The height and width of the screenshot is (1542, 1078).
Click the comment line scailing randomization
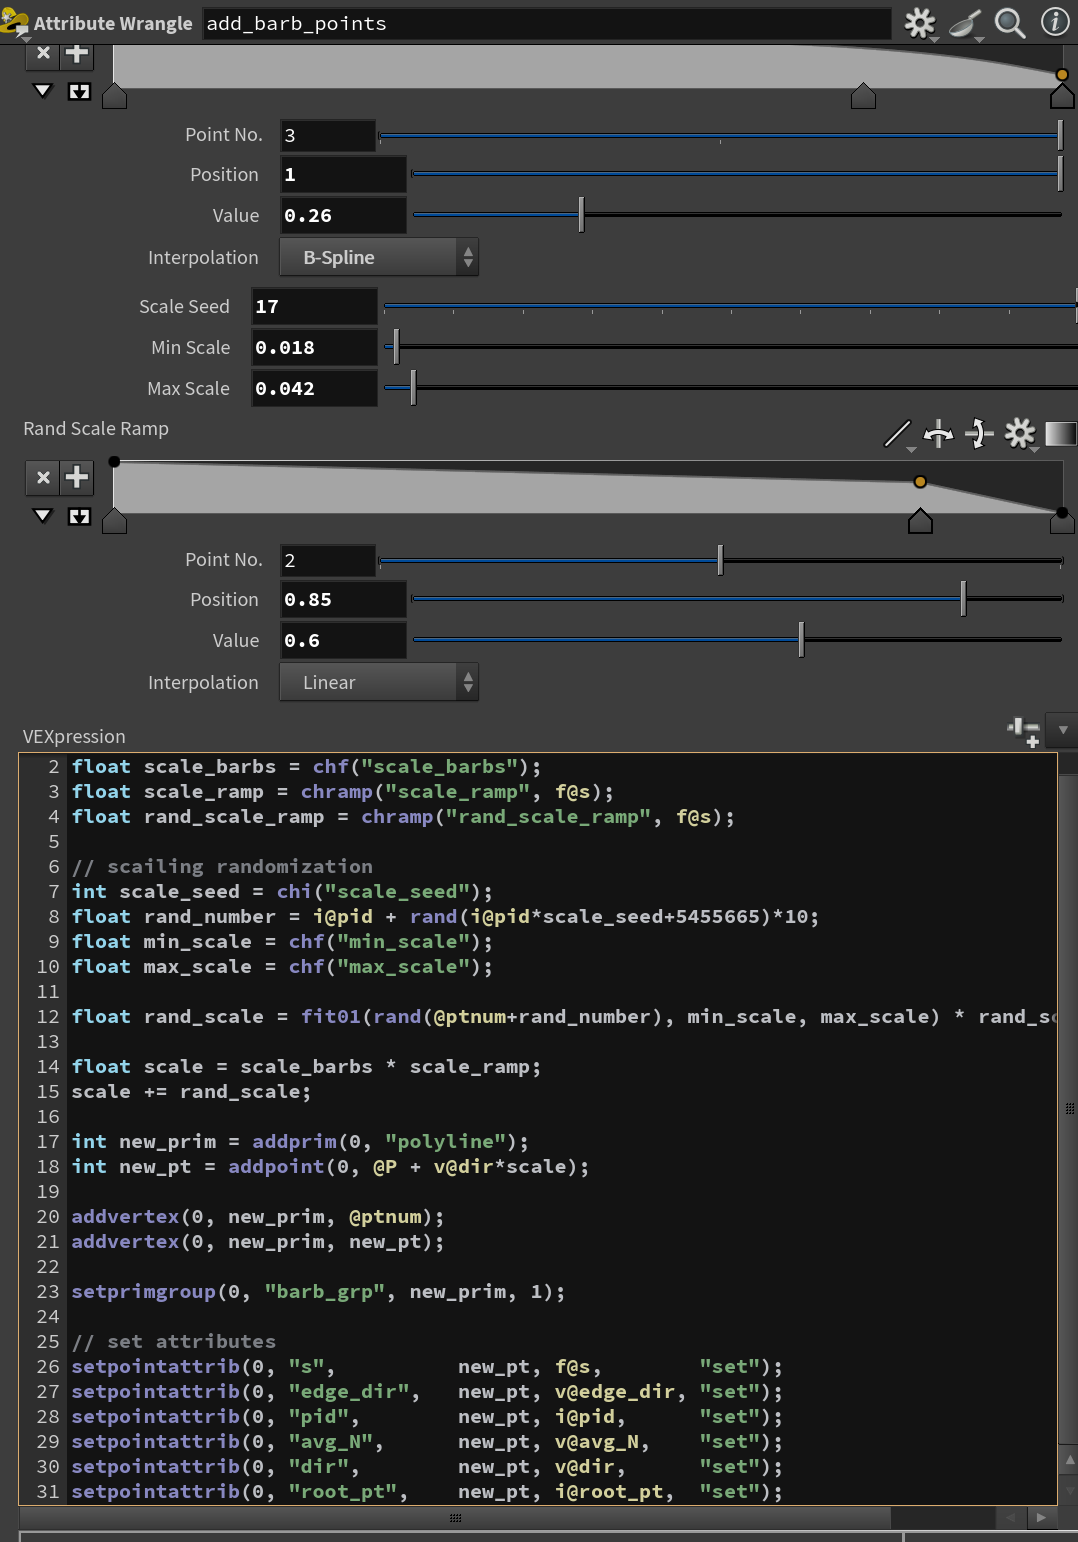[x=222, y=866]
